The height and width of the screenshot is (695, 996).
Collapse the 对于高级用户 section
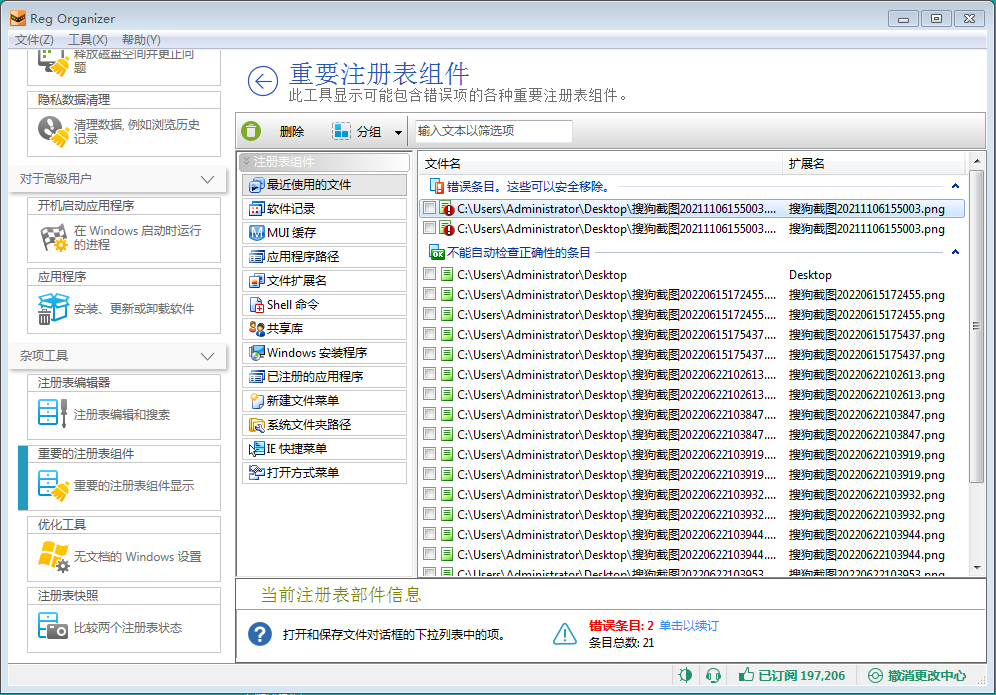208,179
